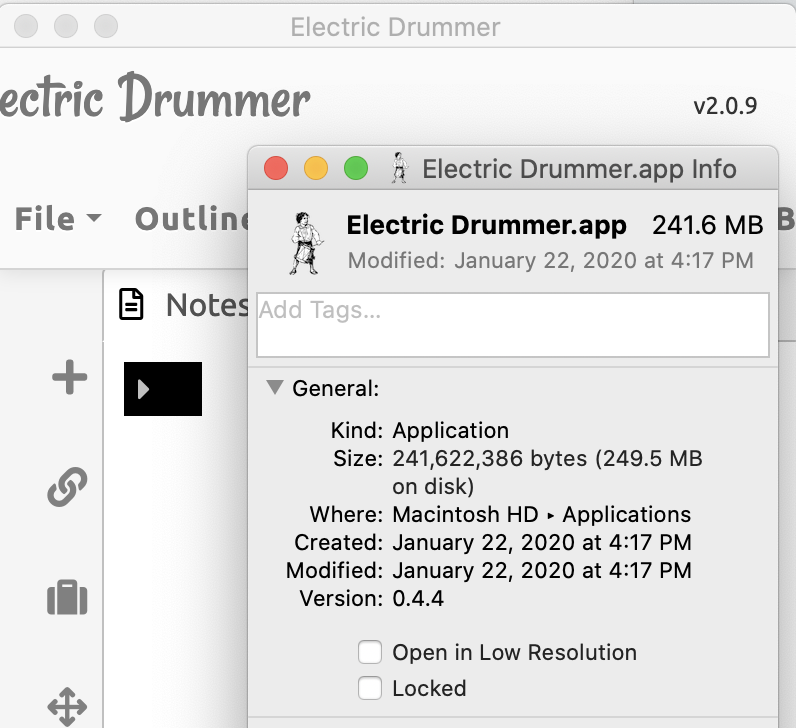Screen dimensions: 796x728
Task: Click the 241.6 MB size text
Action: (708, 225)
